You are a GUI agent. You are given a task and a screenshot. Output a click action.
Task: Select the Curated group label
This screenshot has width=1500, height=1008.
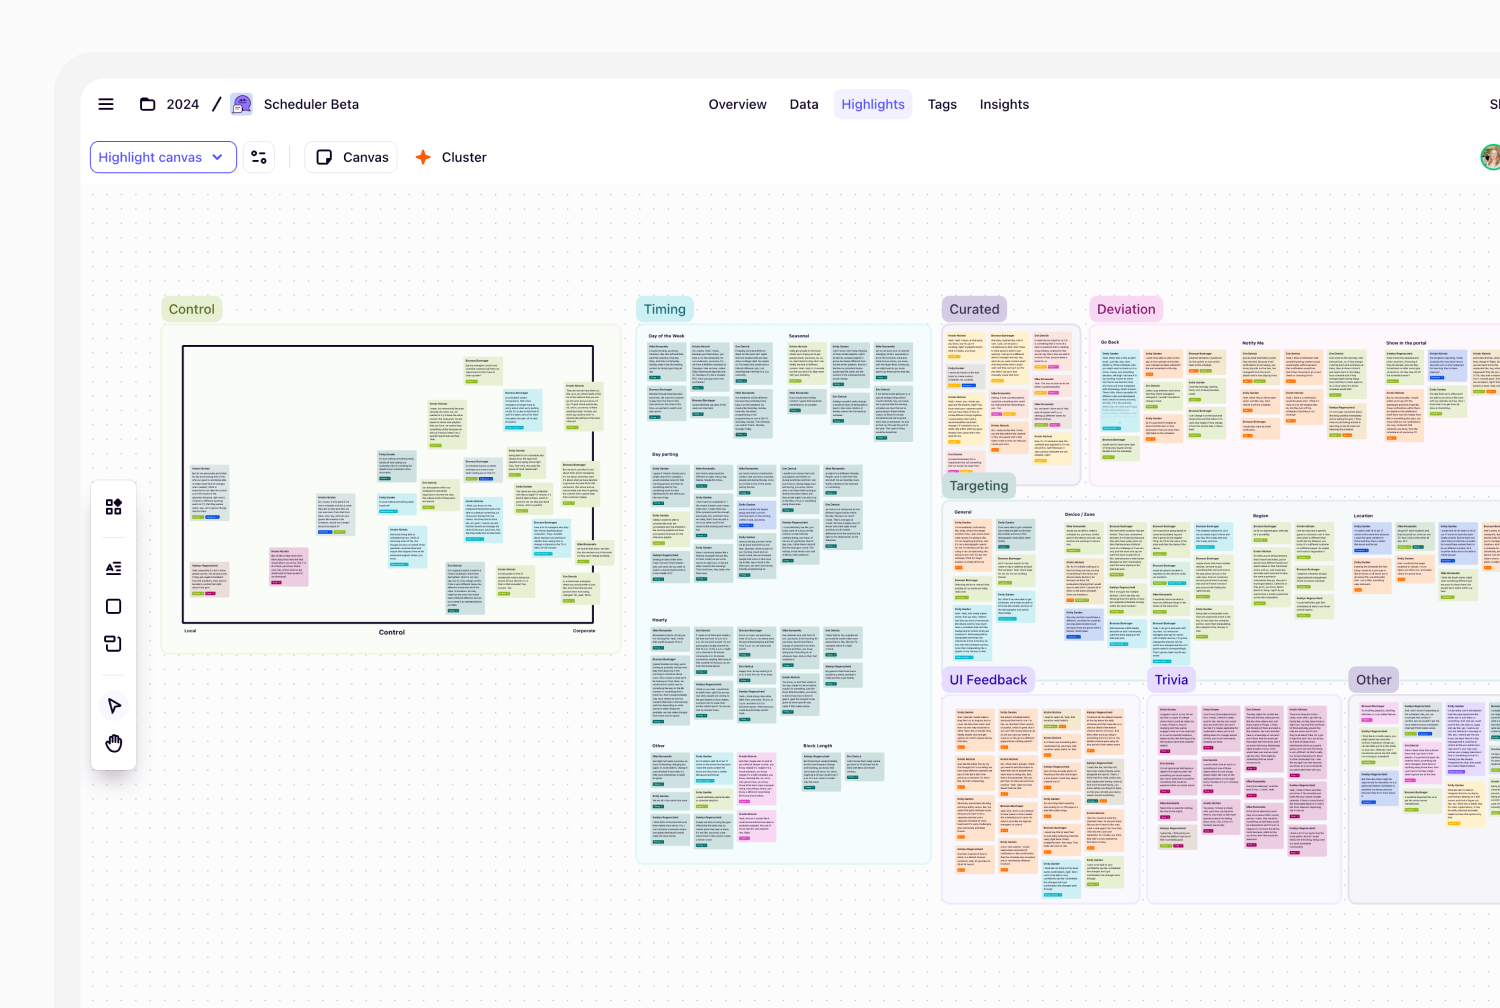[975, 309]
